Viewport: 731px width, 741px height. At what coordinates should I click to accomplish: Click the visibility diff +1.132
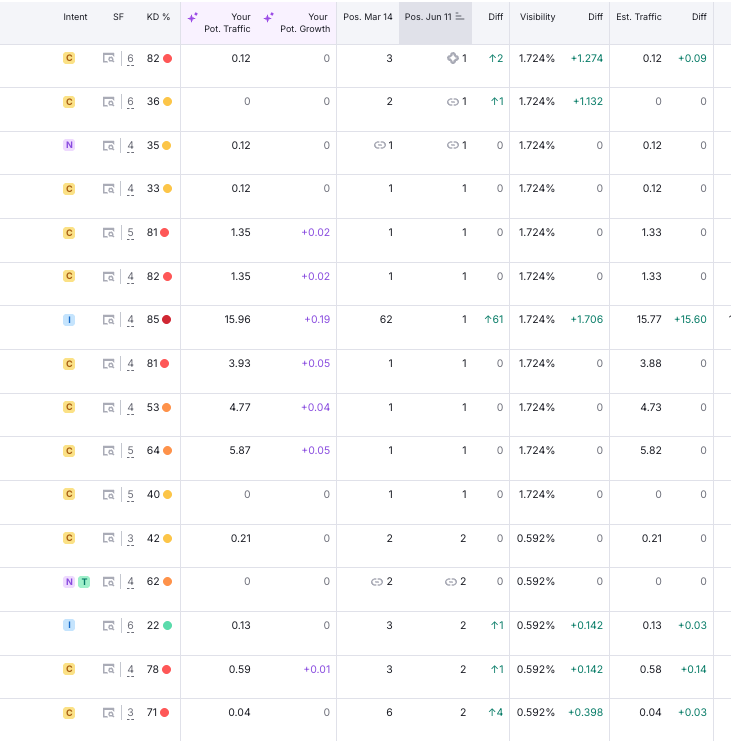tap(587, 102)
